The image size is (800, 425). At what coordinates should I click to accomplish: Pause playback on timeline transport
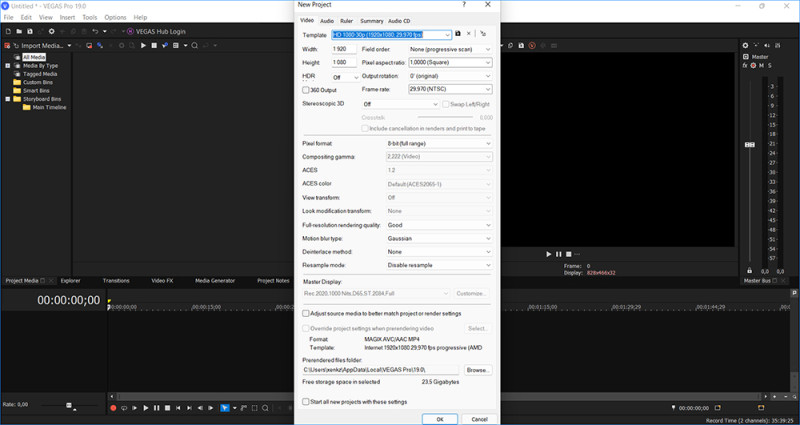(156, 408)
